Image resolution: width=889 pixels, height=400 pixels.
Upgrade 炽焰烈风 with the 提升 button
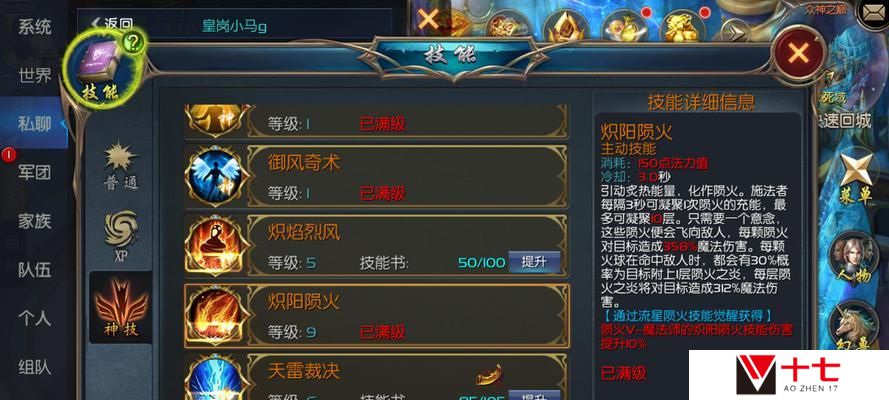coord(534,262)
